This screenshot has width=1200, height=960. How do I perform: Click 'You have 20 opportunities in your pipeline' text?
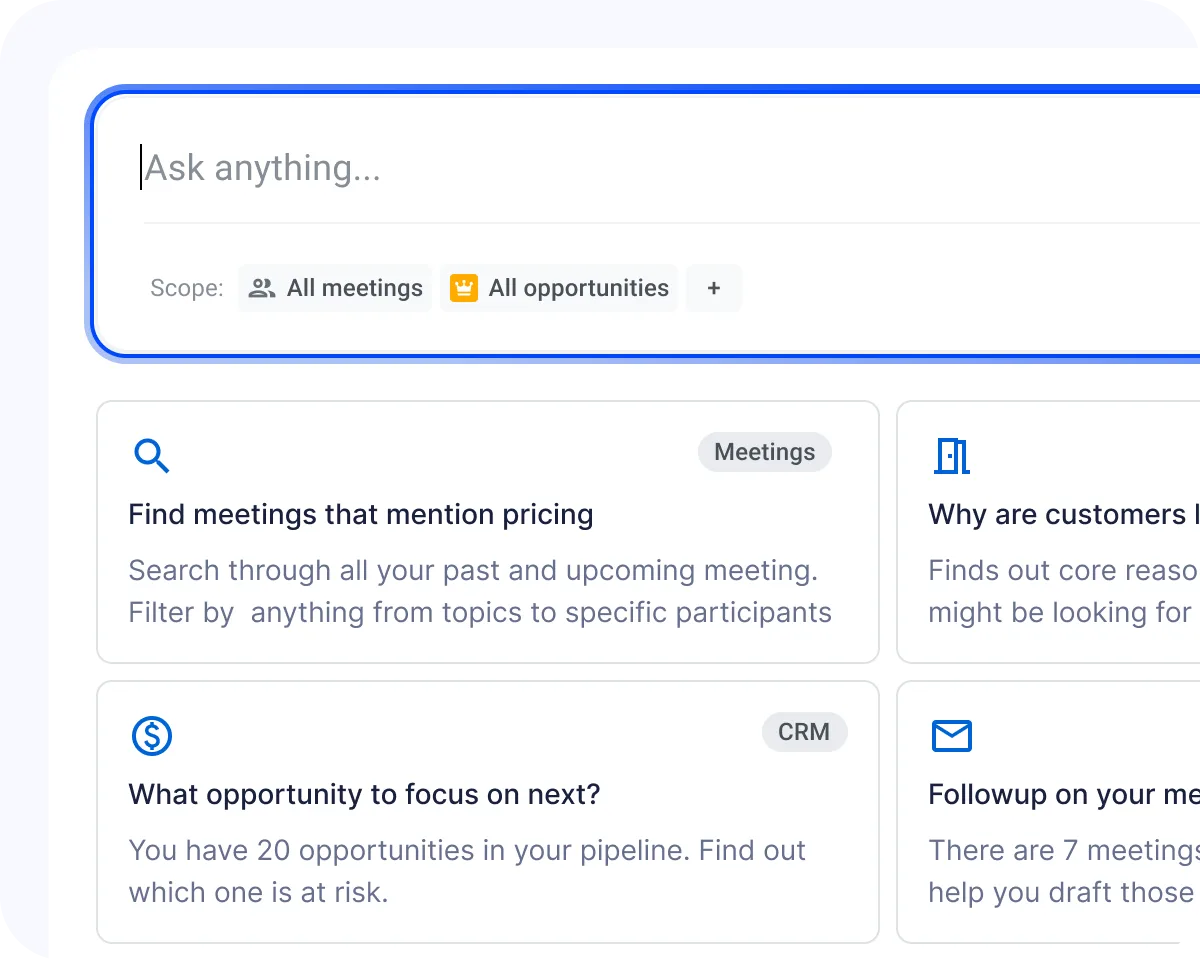(409, 851)
